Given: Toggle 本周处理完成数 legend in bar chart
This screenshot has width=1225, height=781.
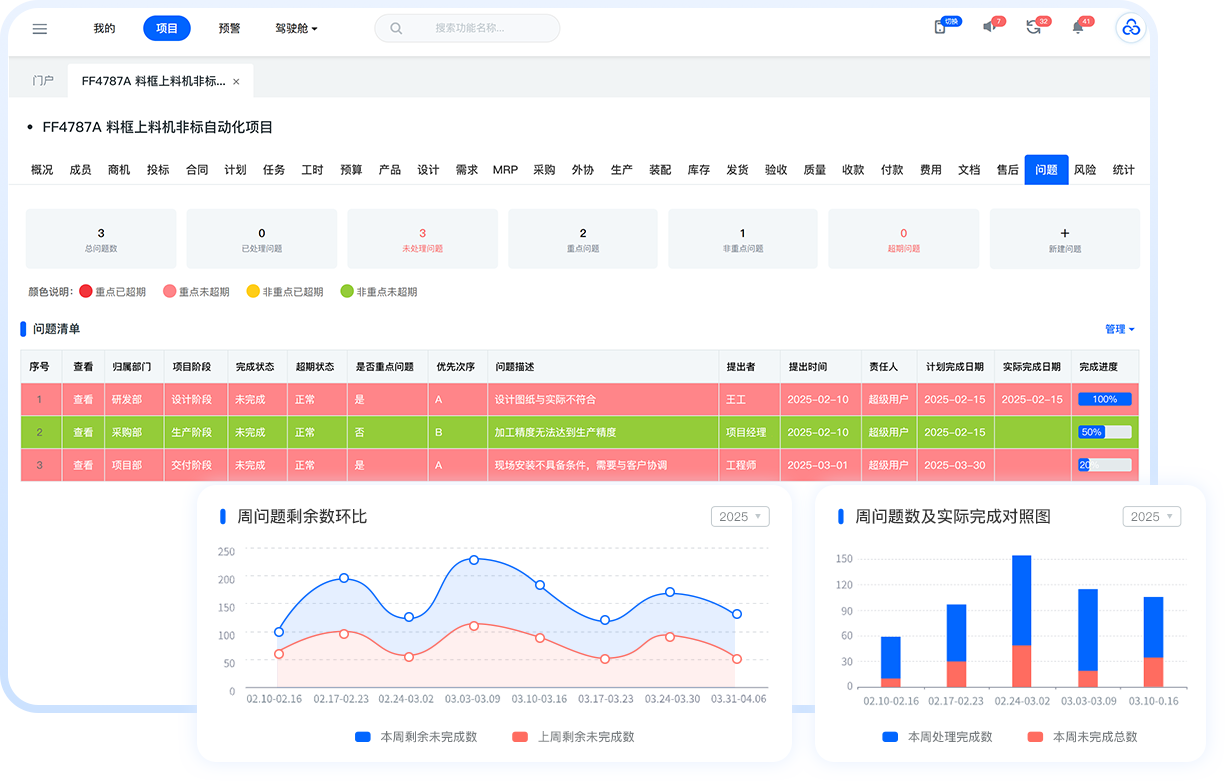Looking at the screenshot, I should [937, 737].
